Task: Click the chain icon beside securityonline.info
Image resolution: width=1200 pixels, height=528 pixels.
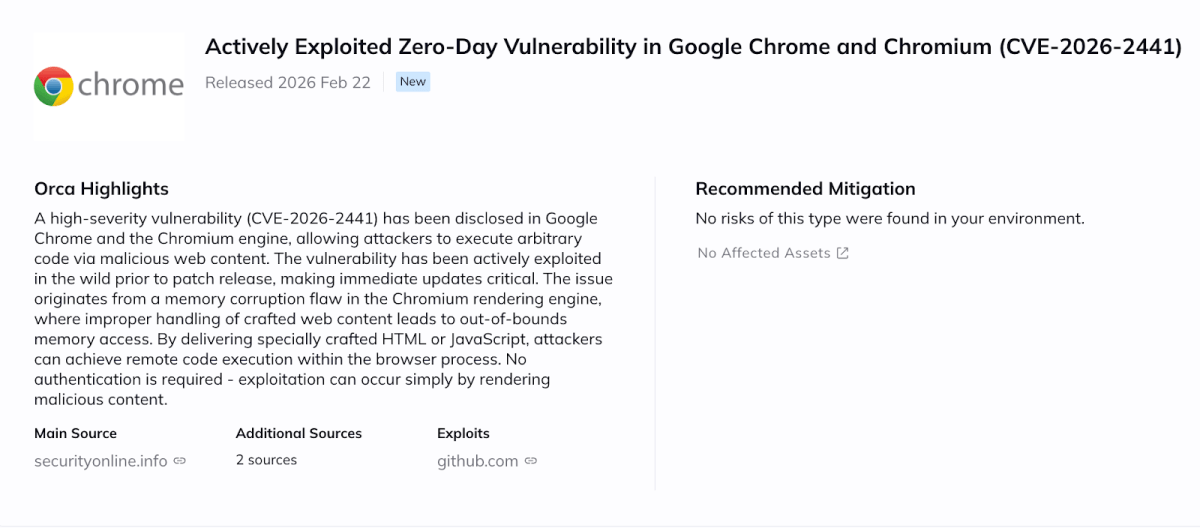Action: pos(180,461)
